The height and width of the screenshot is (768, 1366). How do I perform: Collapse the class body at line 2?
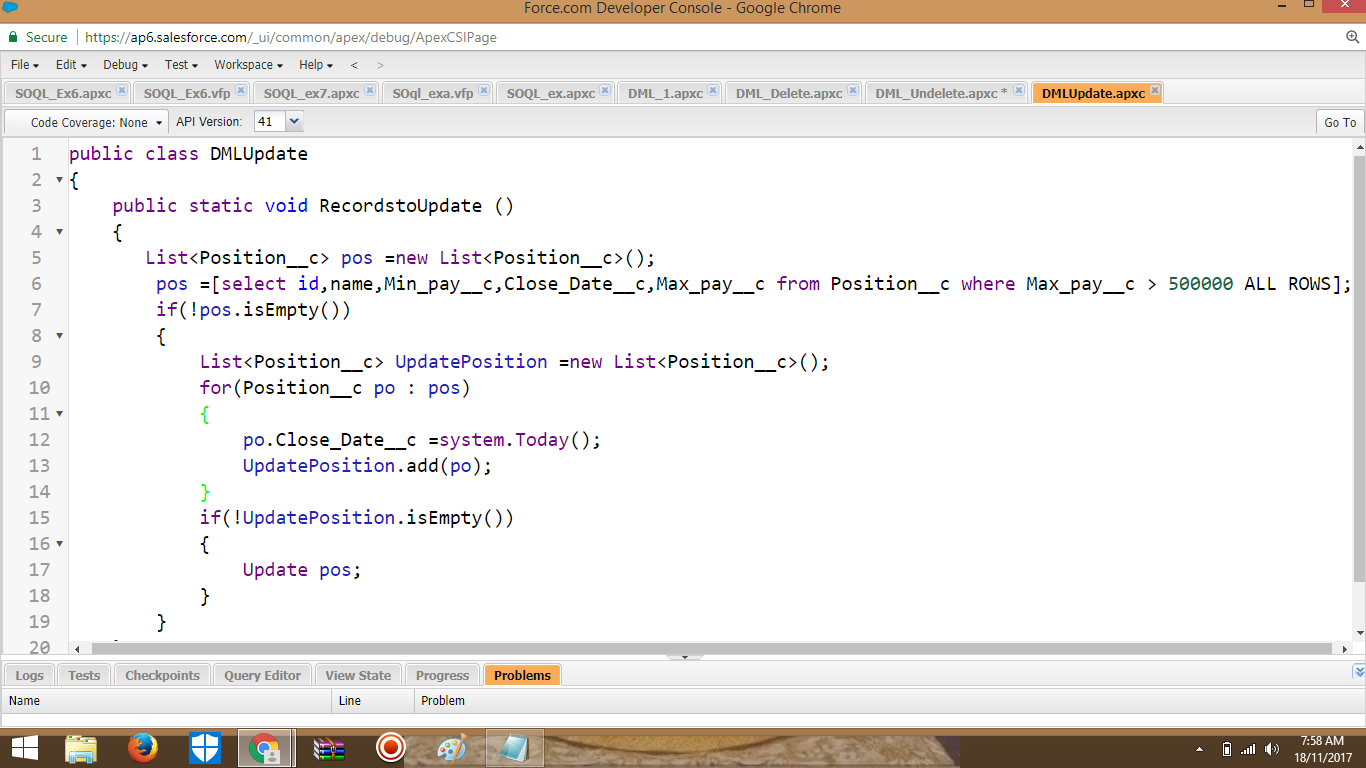tap(59, 180)
